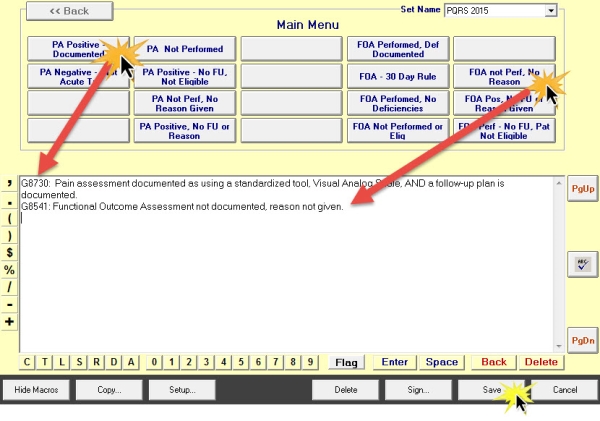Image resolution: width=600 pixels, height=421 pixels.
Task: Go back using the << Back button
Action: click(x=69, y=11)
